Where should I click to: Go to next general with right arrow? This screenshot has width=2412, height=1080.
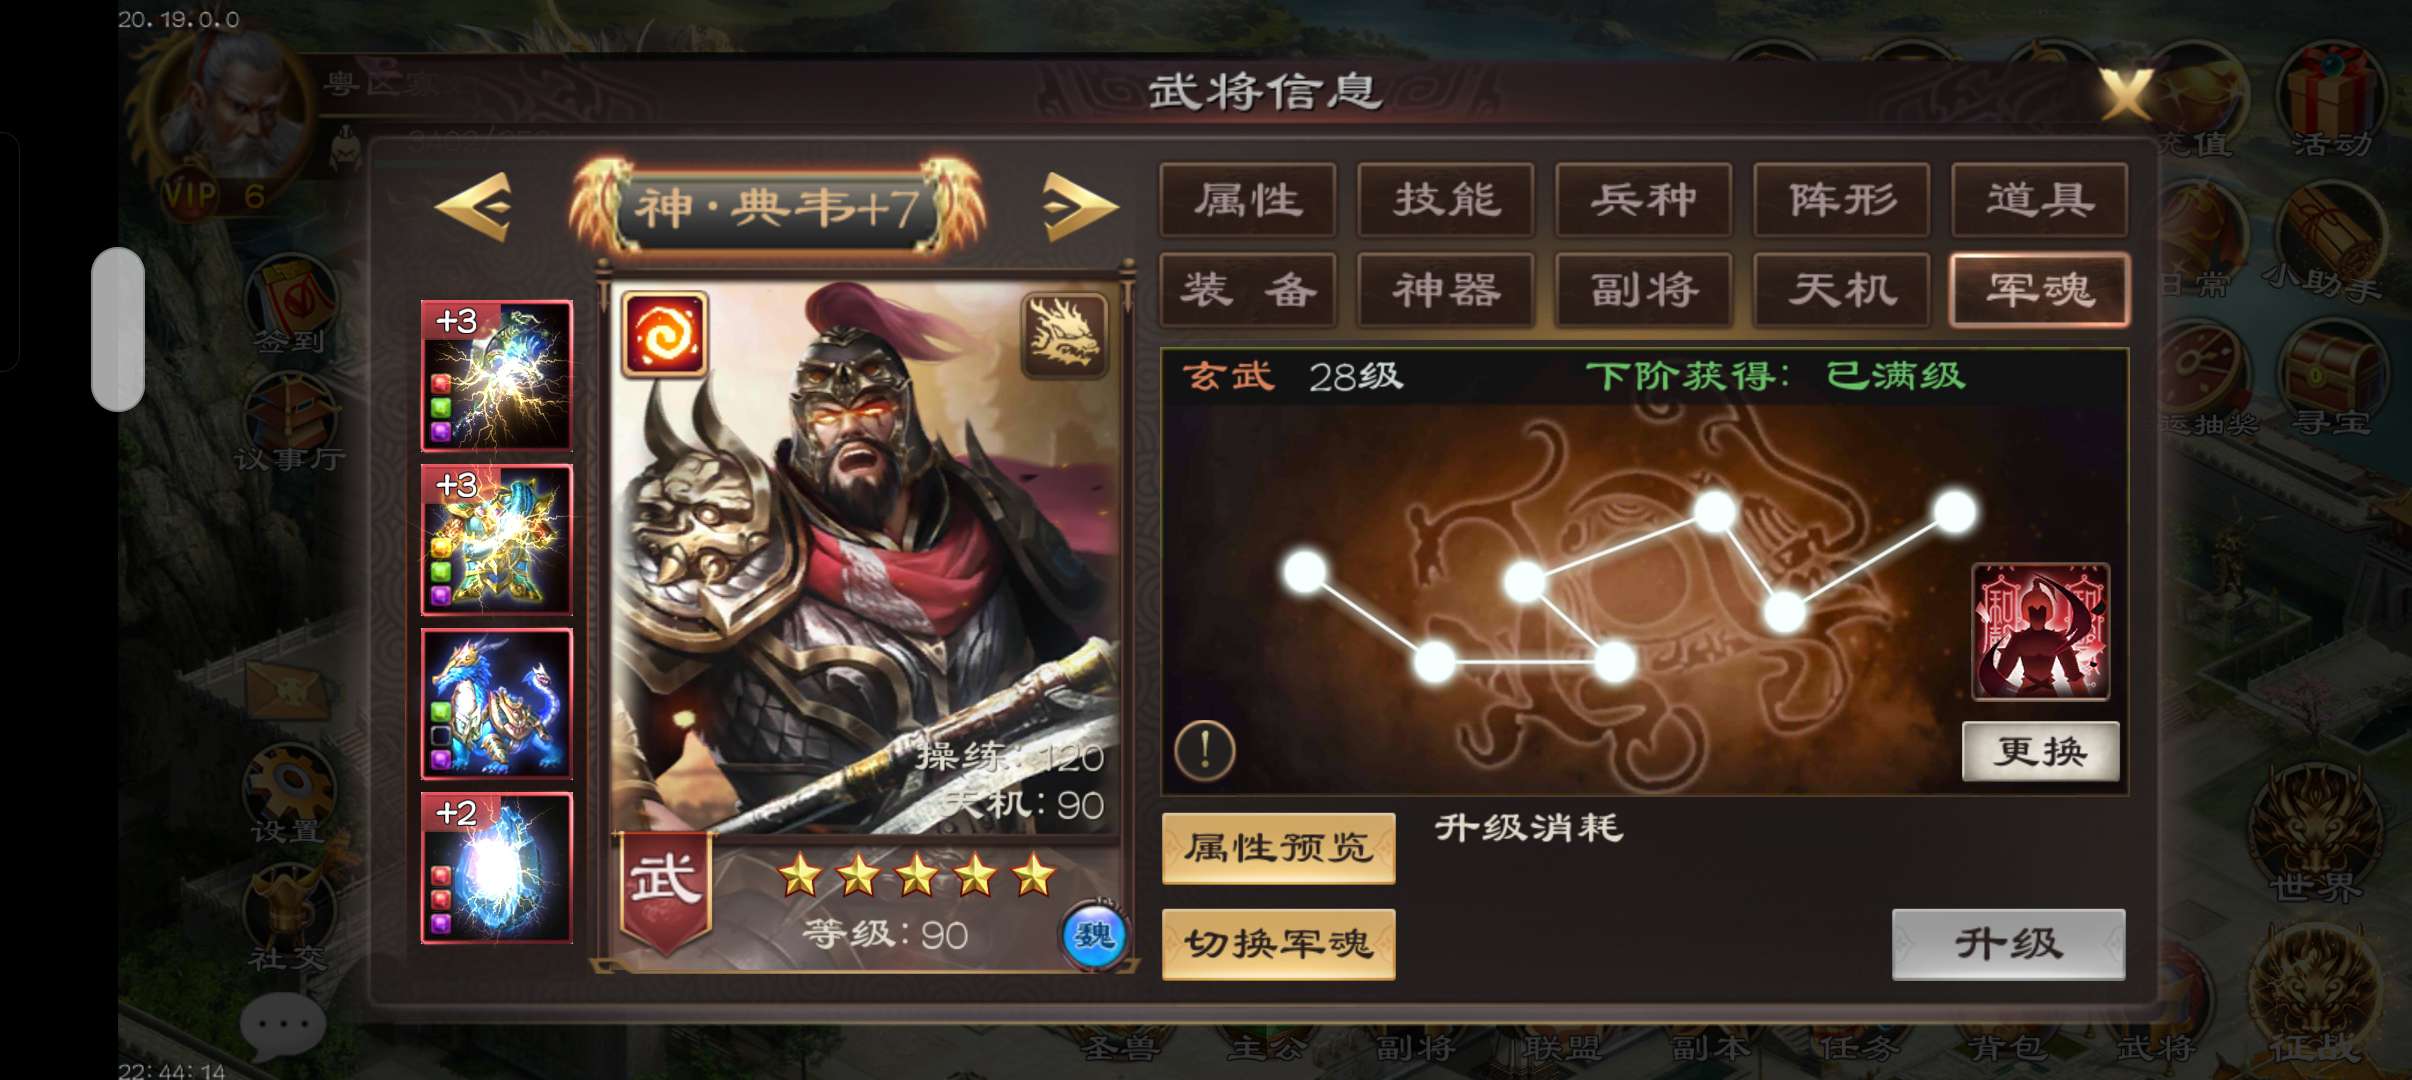[1079, 207]
